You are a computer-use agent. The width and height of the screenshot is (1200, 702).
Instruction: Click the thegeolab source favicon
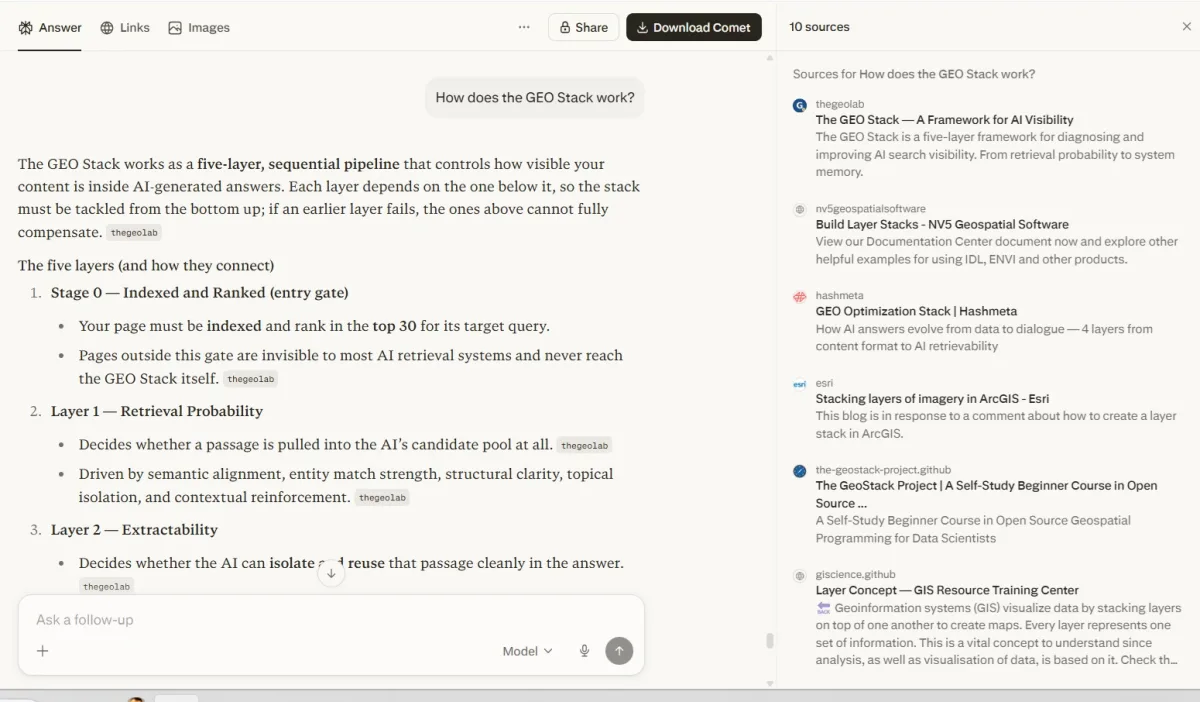point(799,105)
